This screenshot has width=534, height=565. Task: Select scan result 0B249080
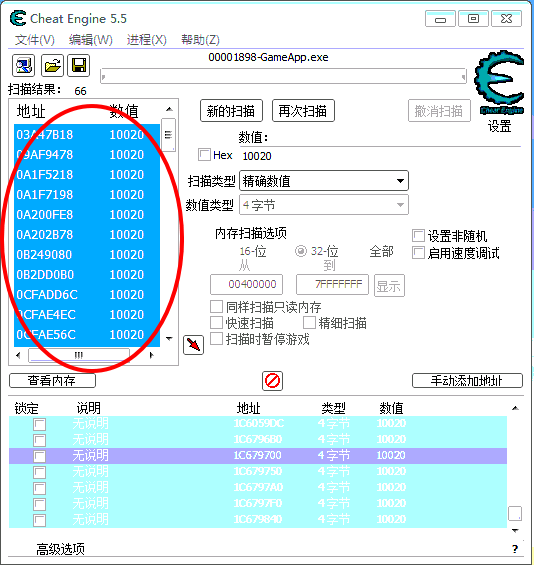tap(87, 255)
